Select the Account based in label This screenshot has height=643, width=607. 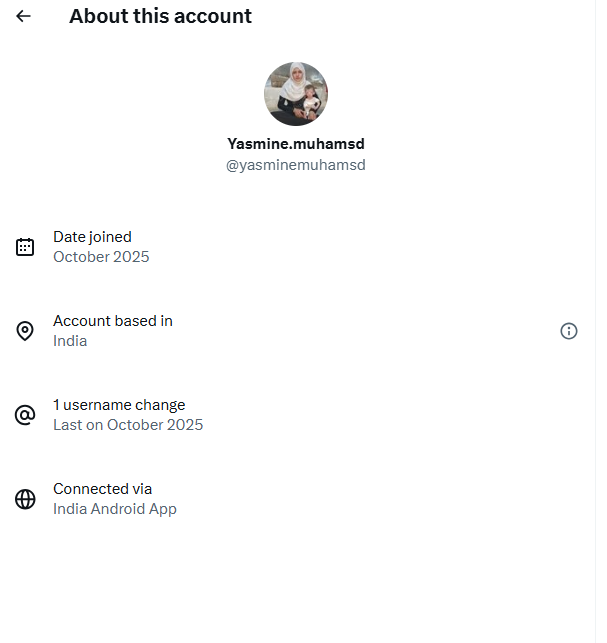pos(113,321)
